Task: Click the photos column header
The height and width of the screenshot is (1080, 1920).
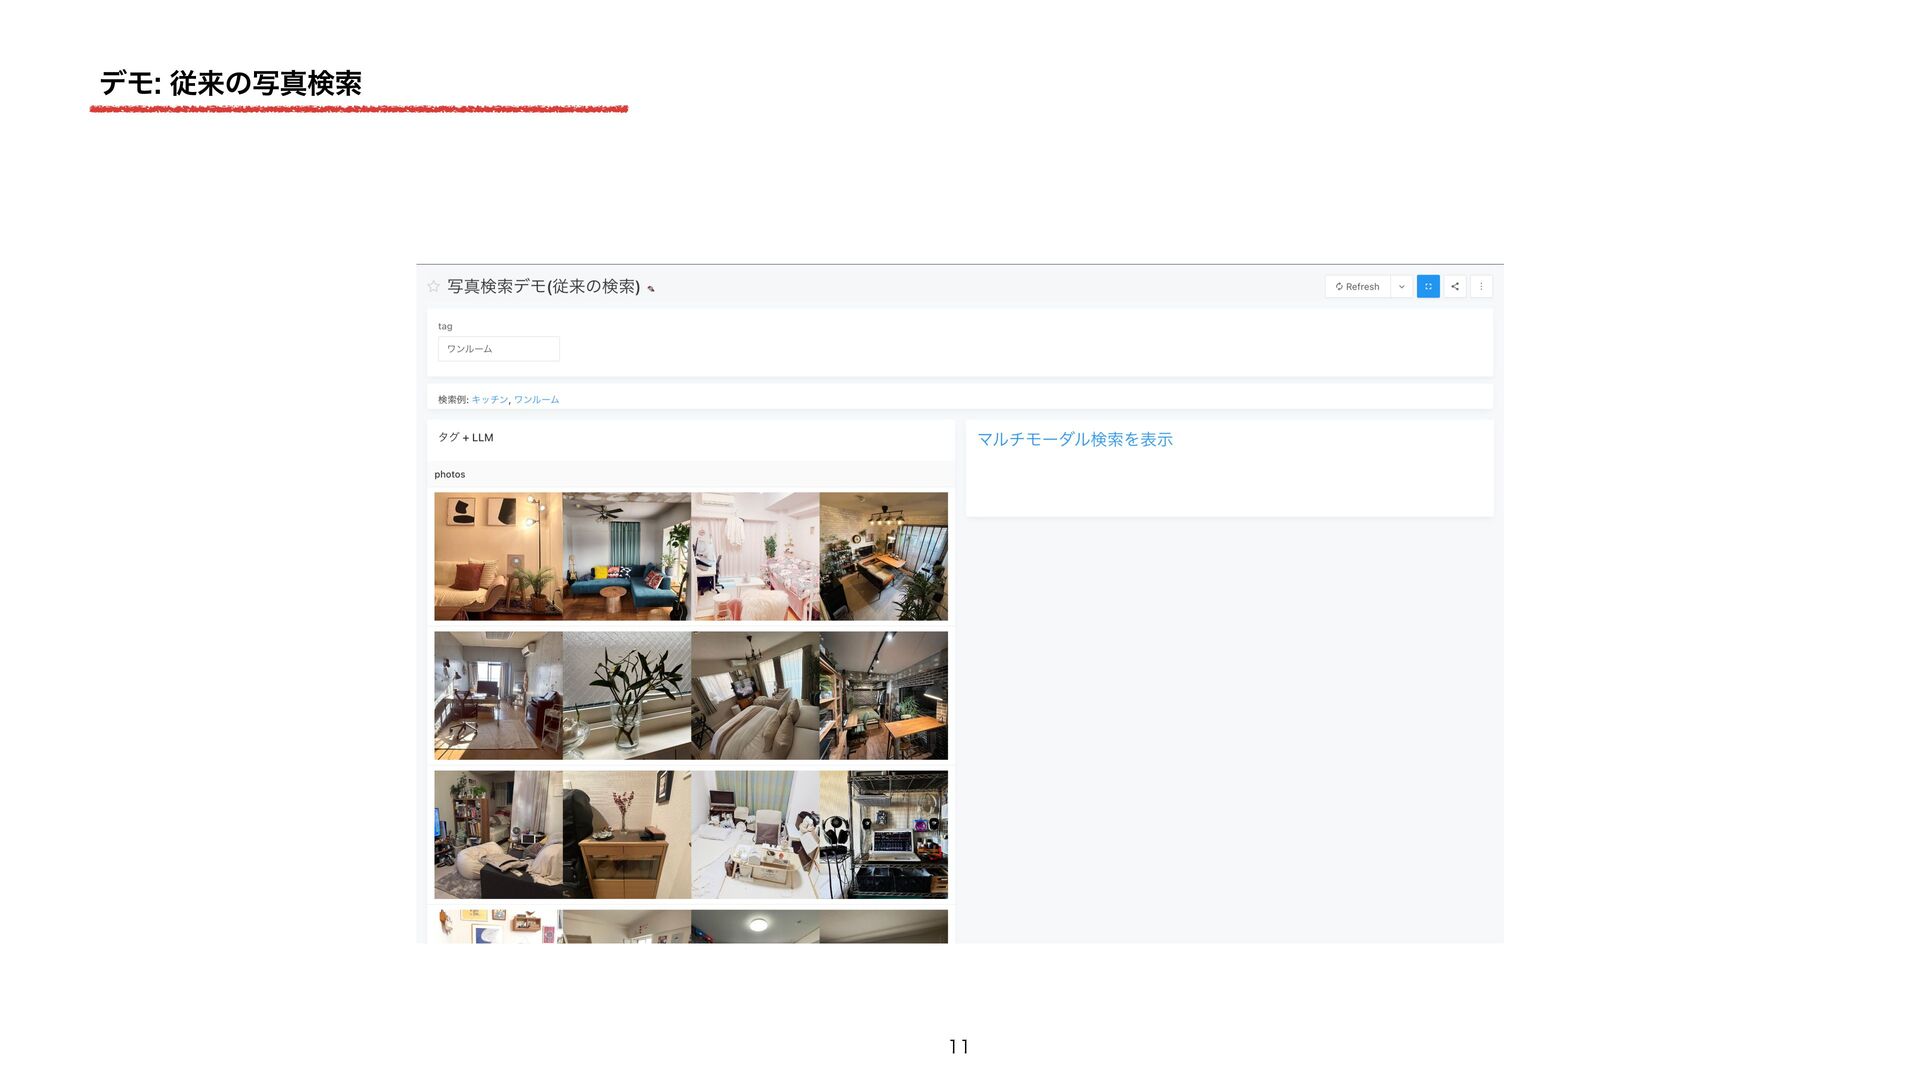Action: click(x=450, y=475)
